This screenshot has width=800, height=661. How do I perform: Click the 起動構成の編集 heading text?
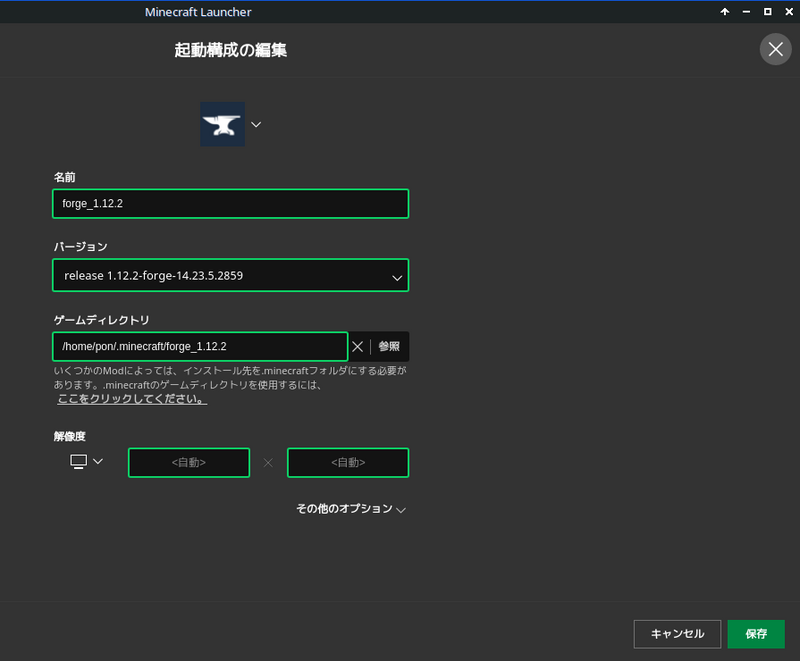tap(231, 50)
